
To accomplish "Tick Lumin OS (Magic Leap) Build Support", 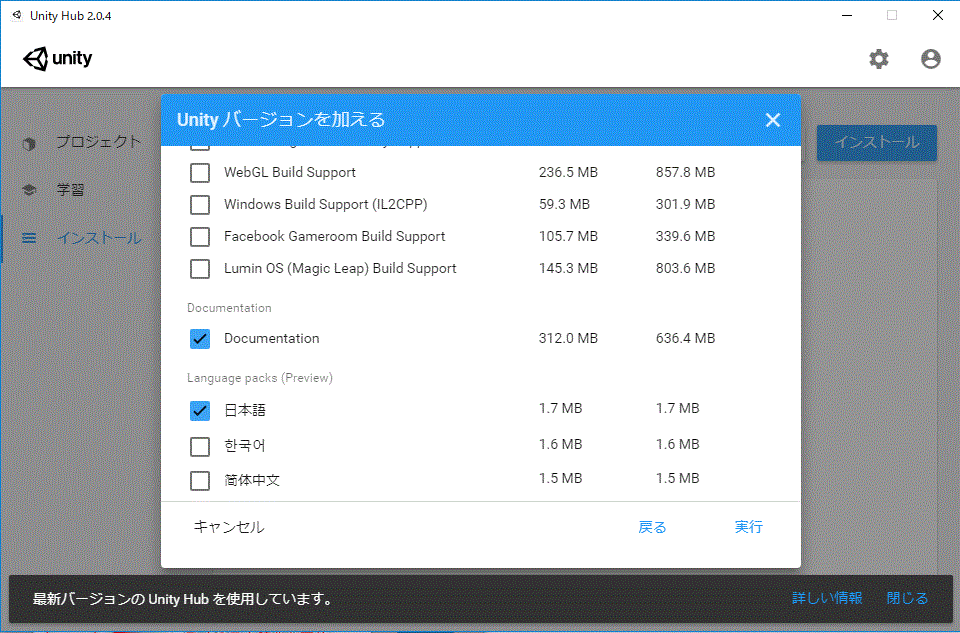I will click(x=200, y=269).
